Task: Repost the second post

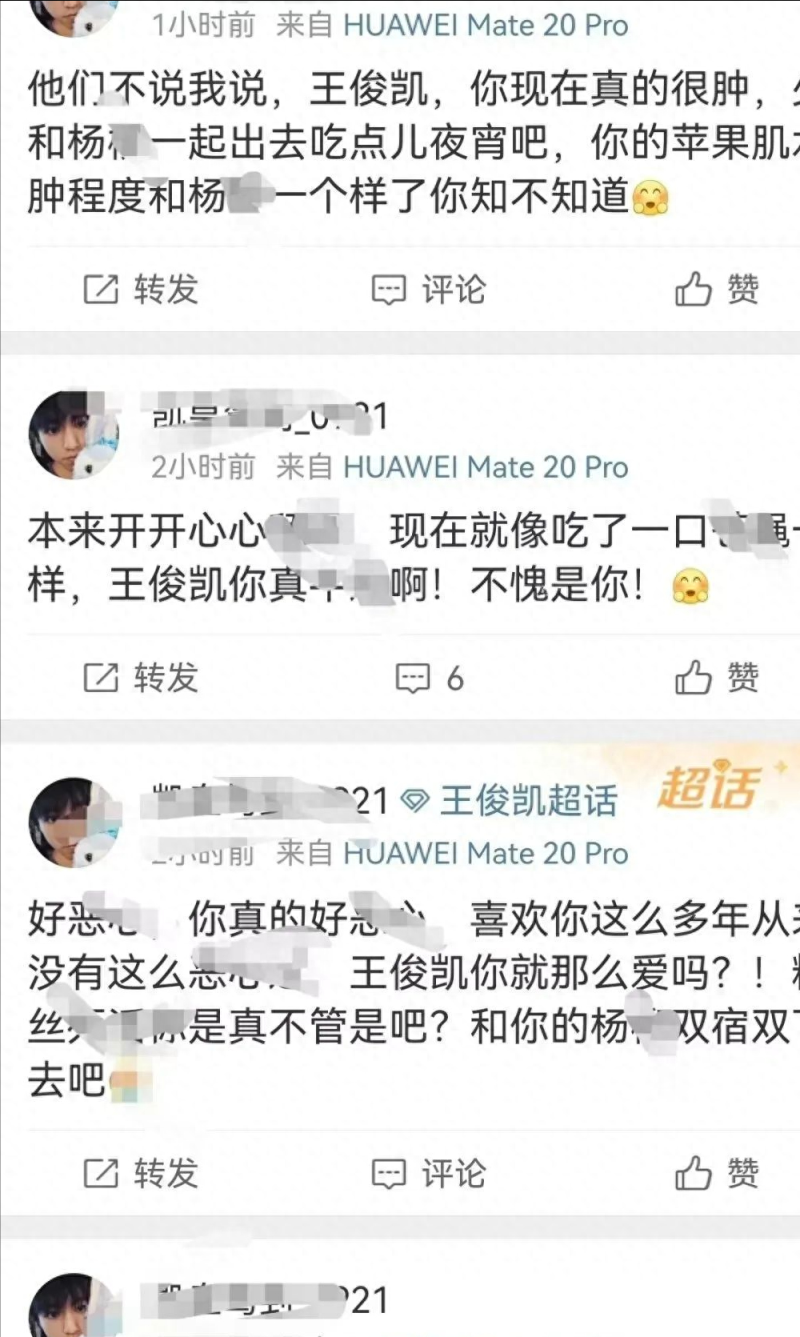Action: click(141, 679)
